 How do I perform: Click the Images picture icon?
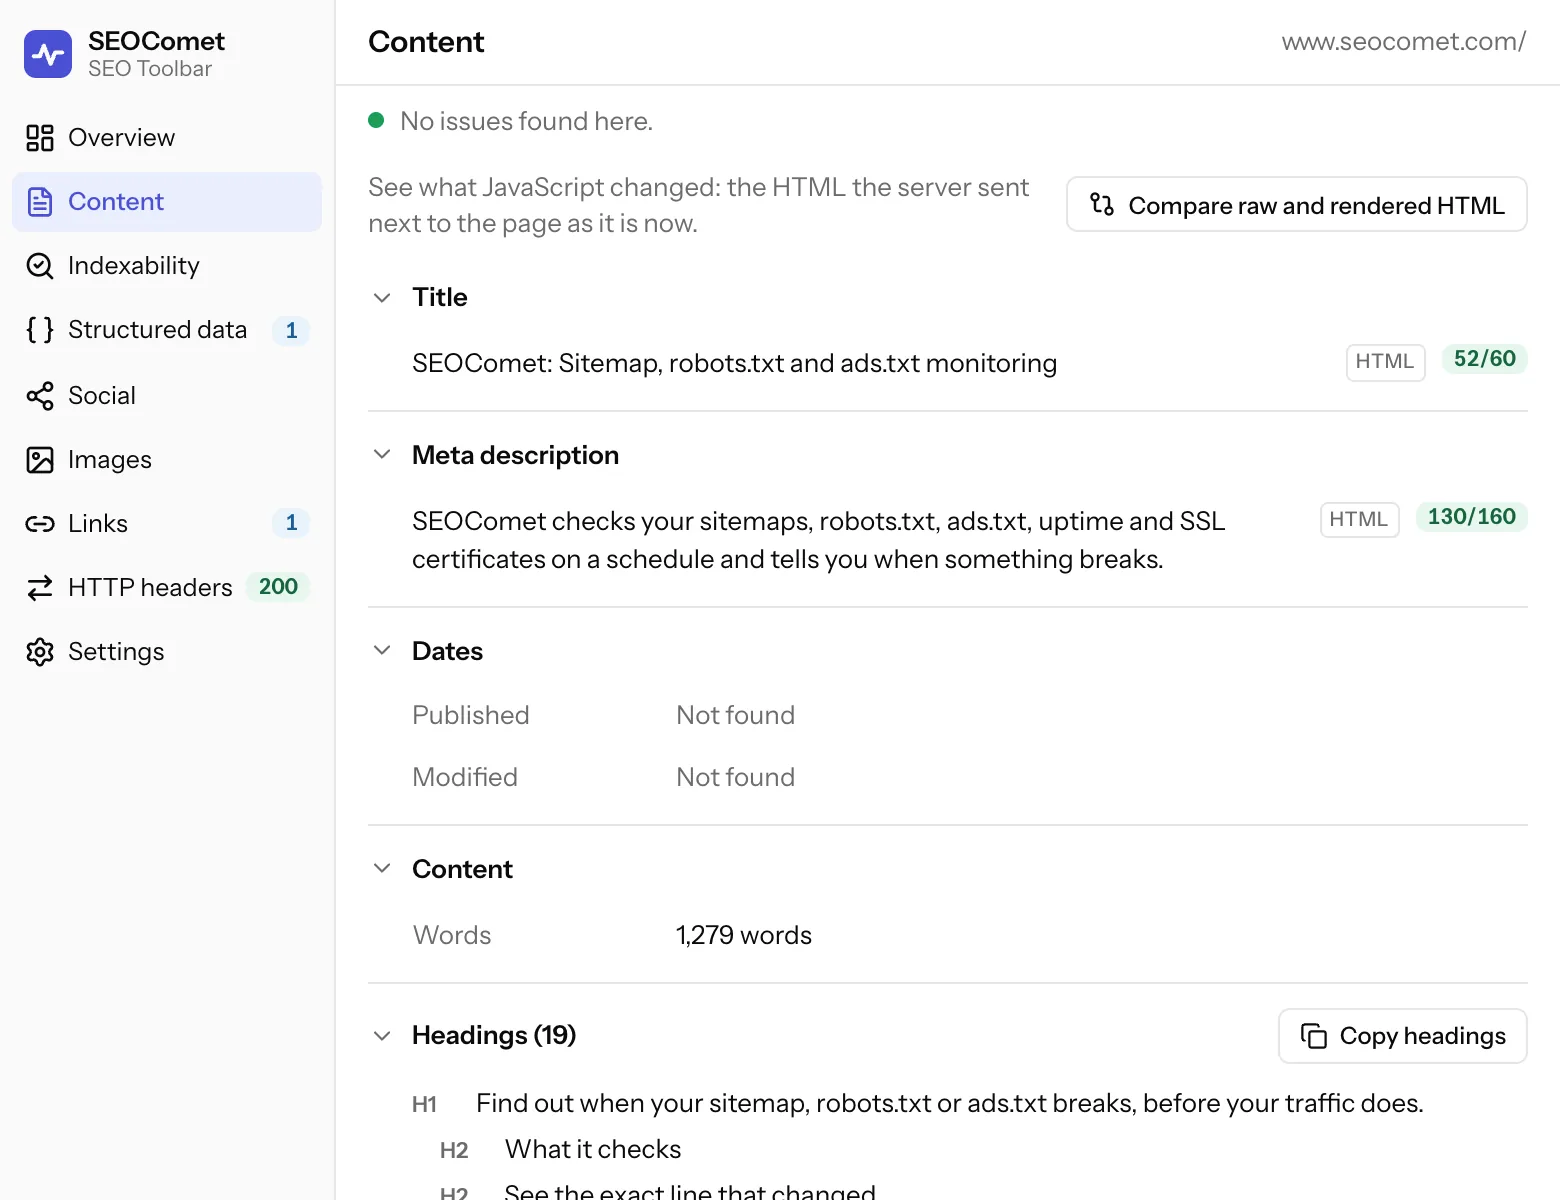pyautogui.click(x=40, y=460)
